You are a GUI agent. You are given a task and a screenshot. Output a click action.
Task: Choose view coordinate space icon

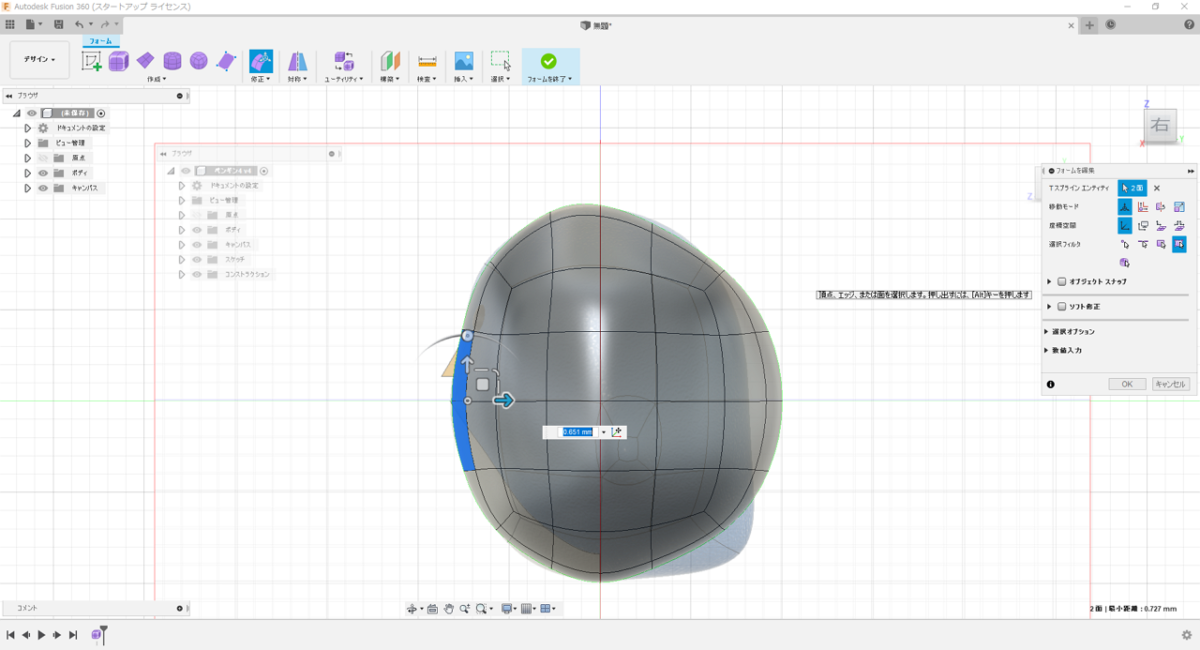click(1142, 225)
